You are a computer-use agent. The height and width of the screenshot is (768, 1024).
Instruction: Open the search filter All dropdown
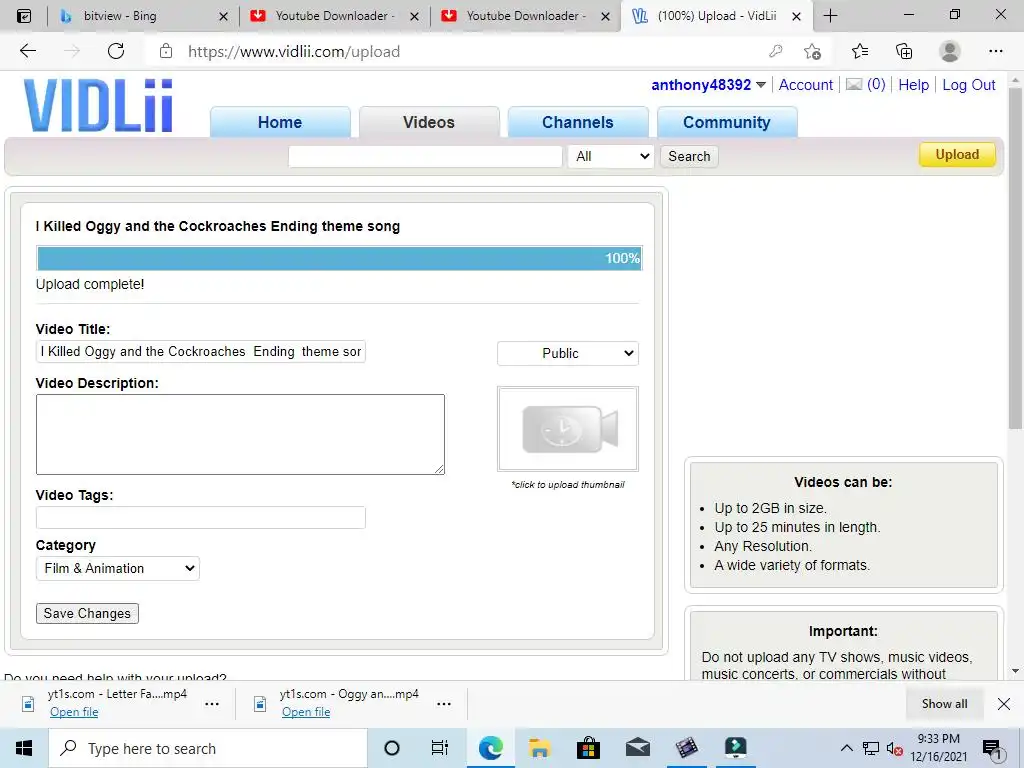pos(611,156)
